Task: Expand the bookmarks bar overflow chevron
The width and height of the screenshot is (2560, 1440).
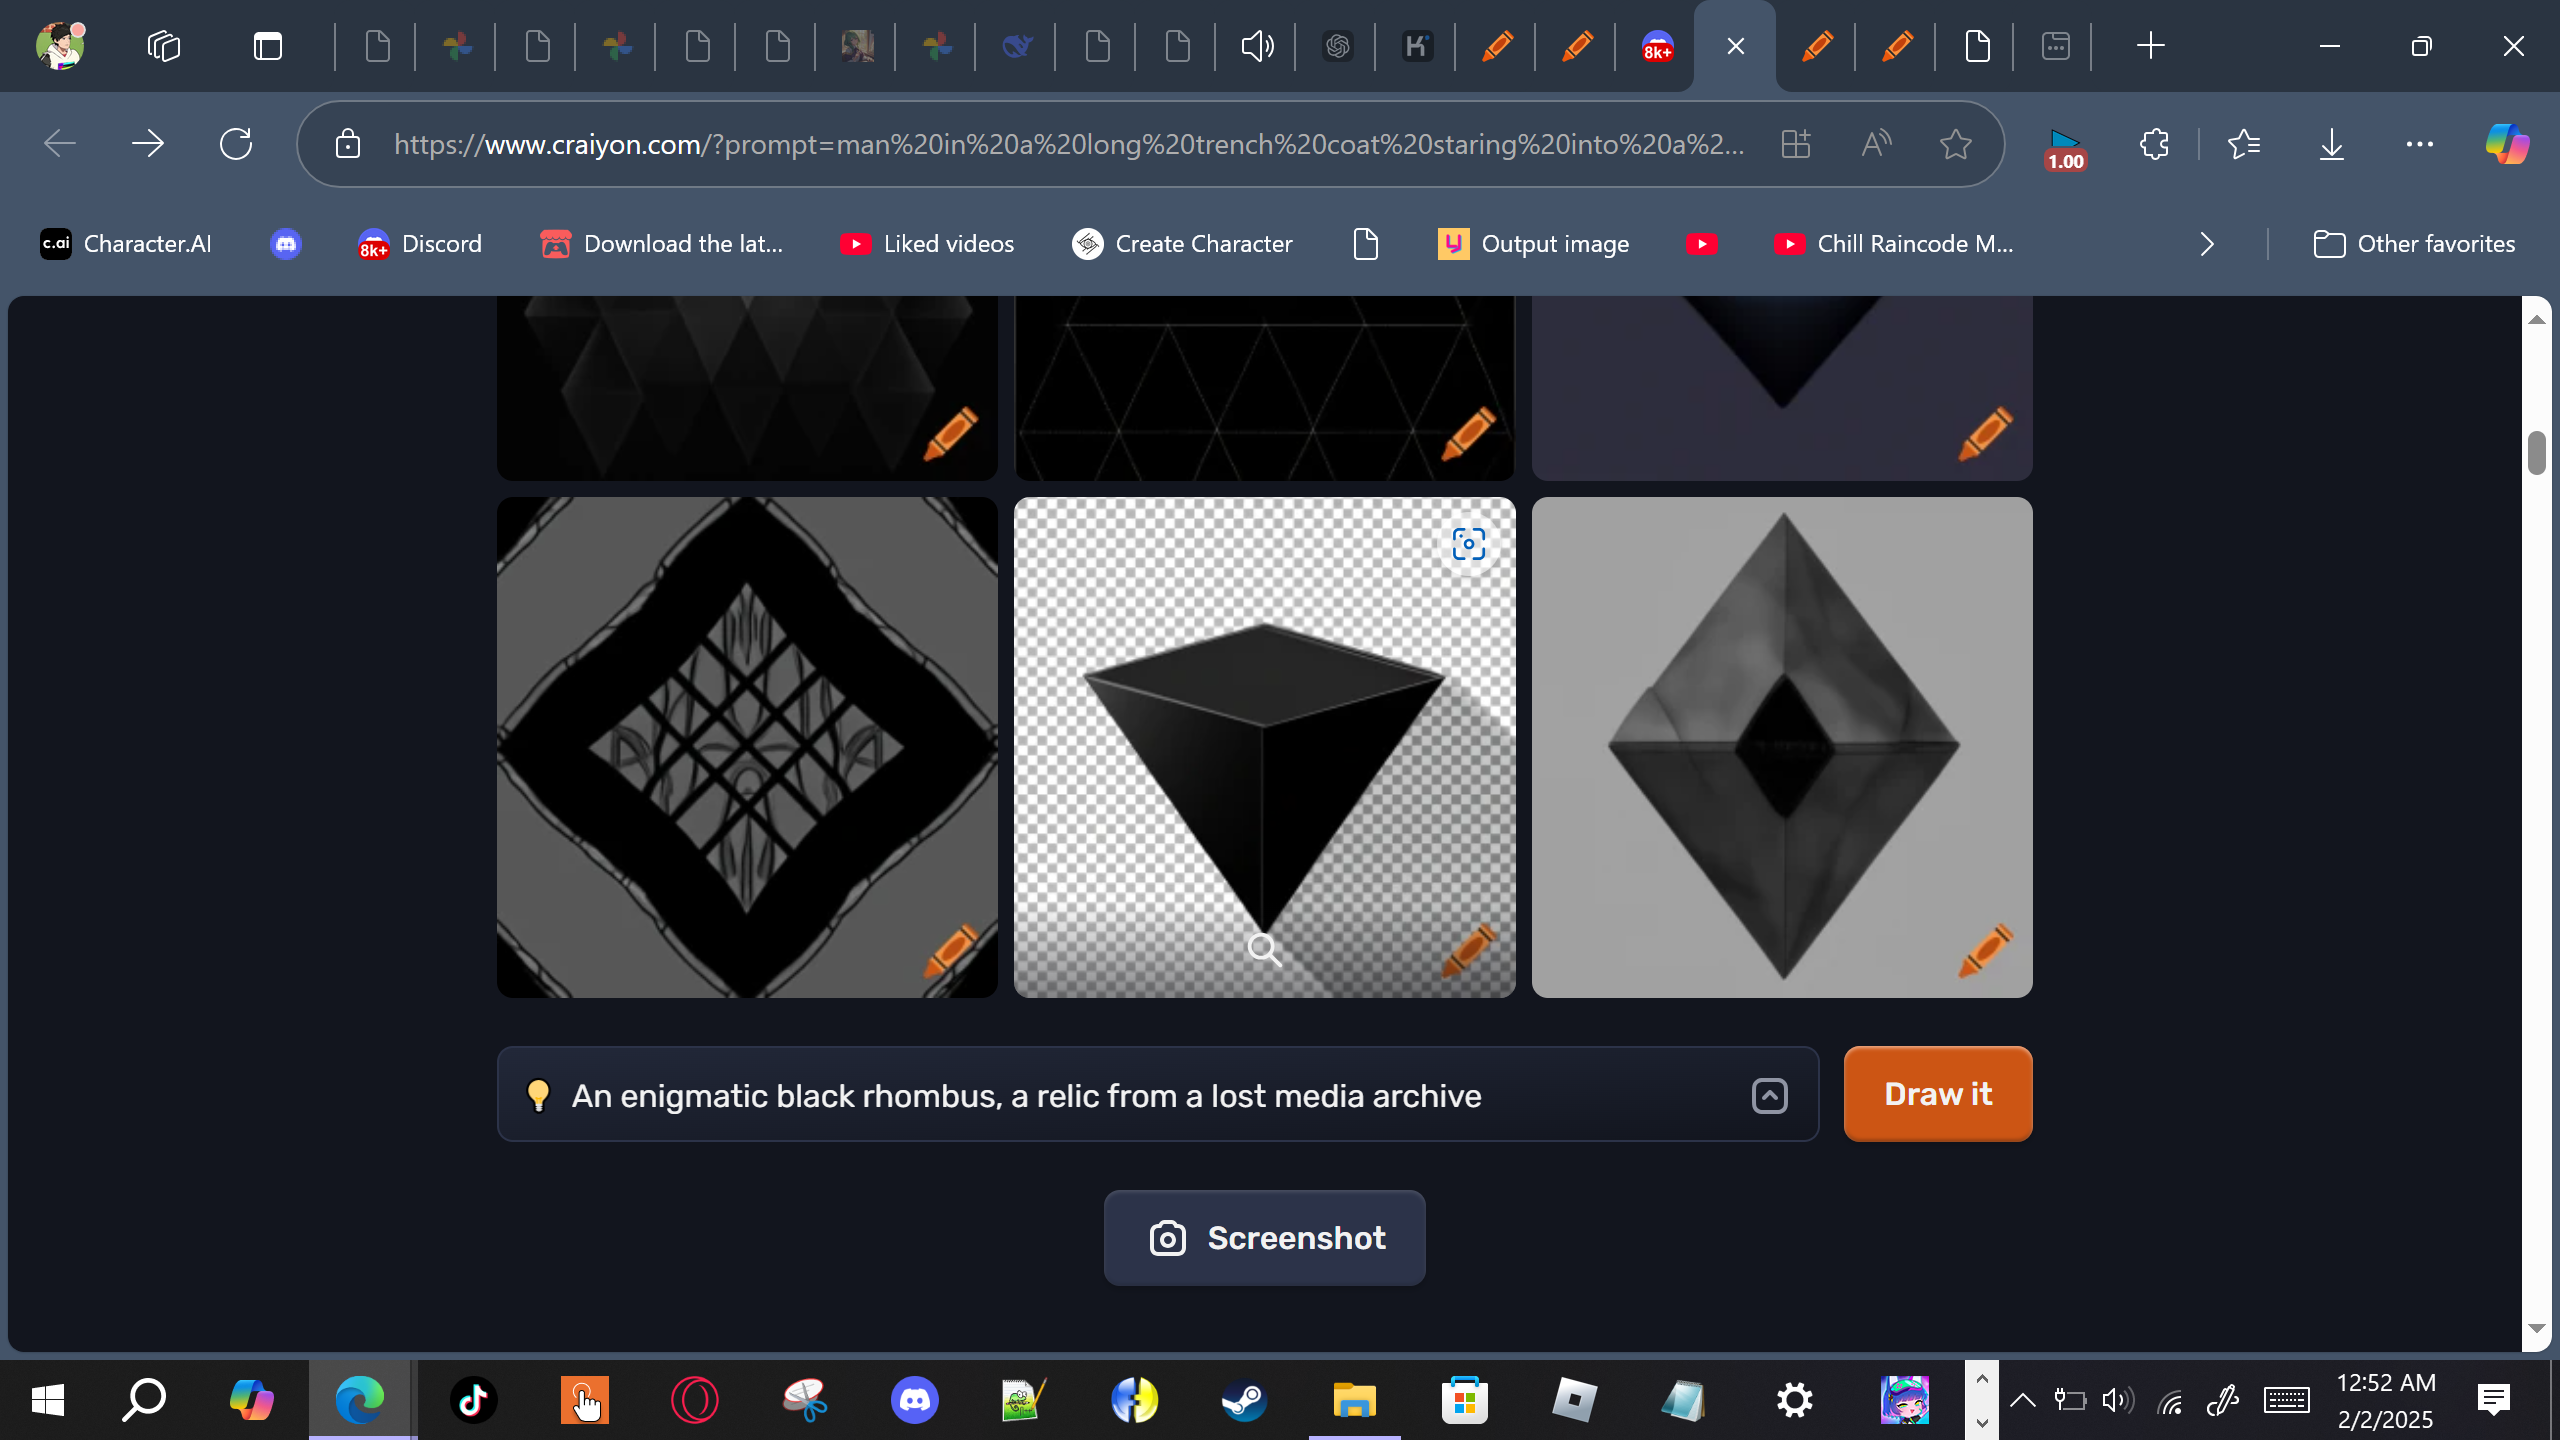Action: click(x=2207, y=244)
